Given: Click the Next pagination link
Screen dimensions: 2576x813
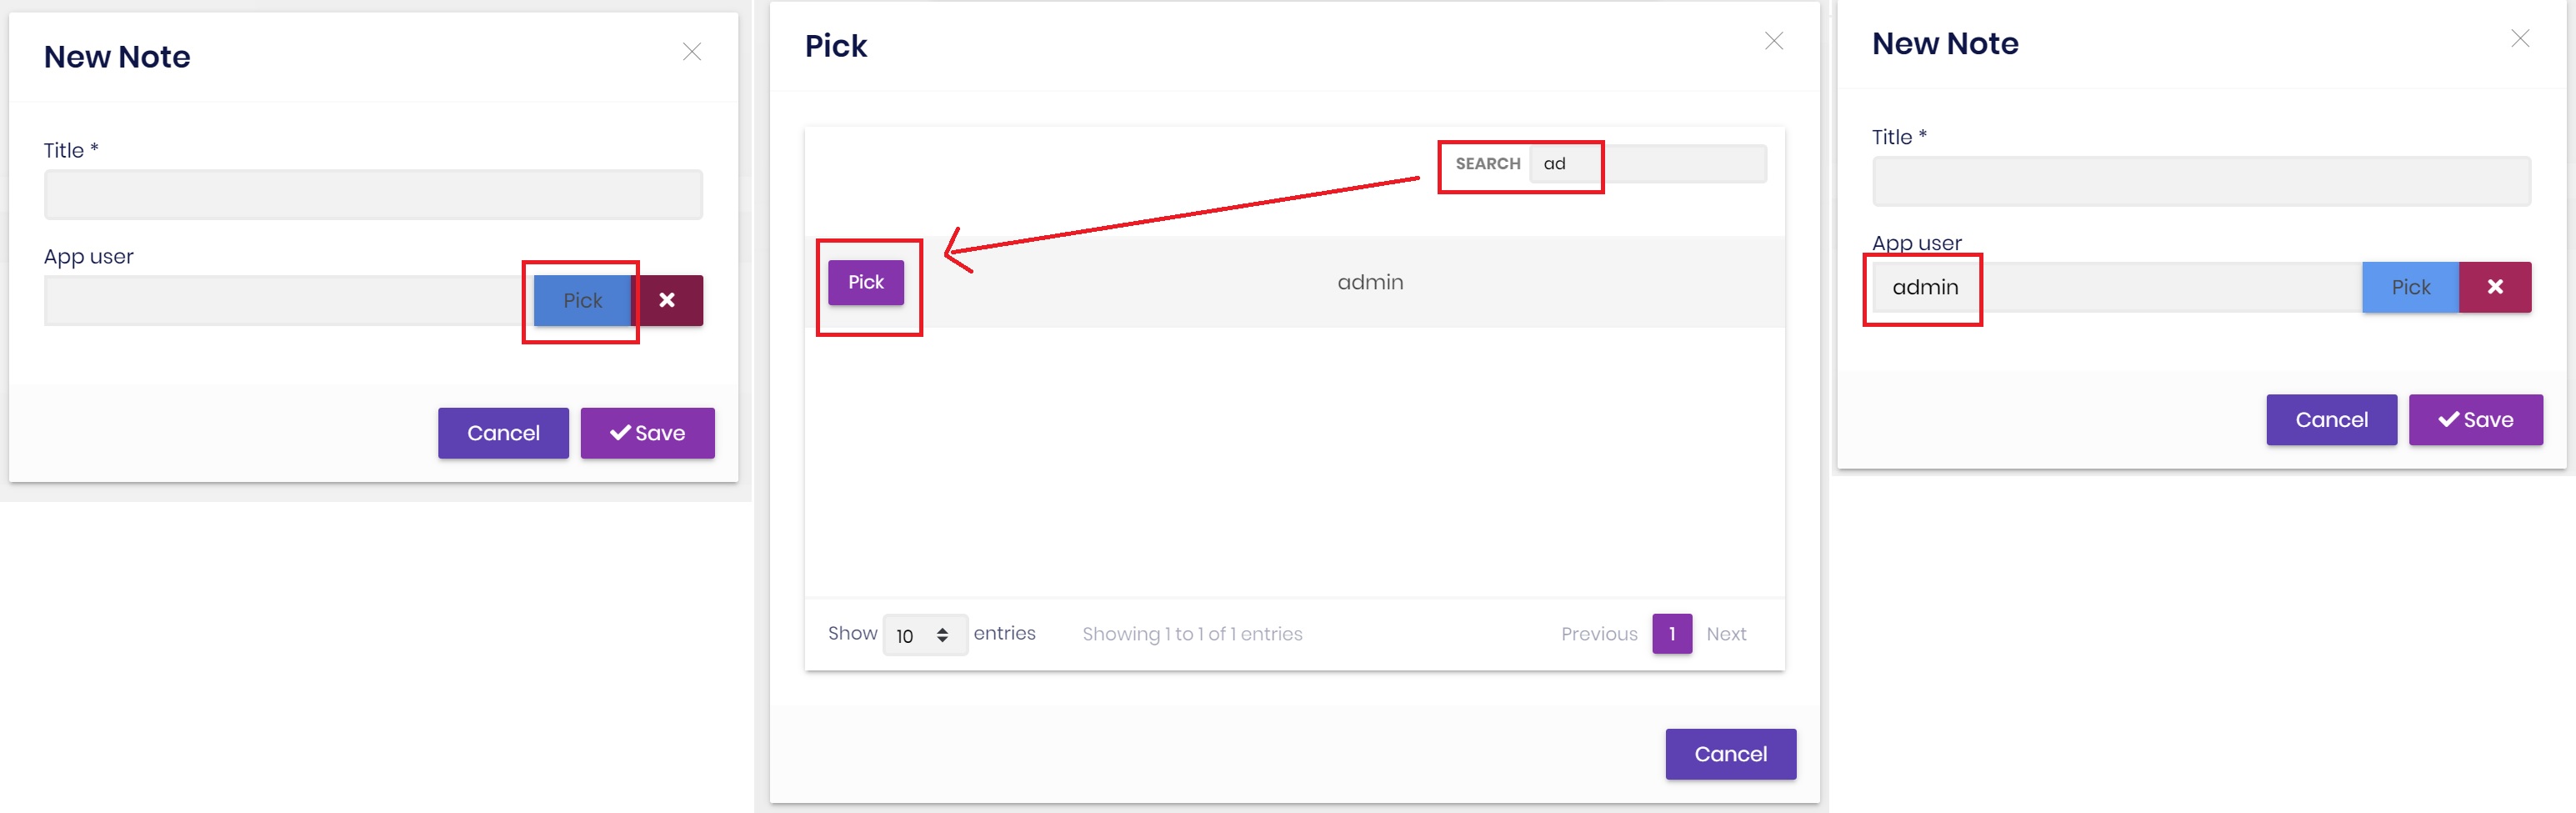Looking at the screenshot, I should pos(1725,634).
